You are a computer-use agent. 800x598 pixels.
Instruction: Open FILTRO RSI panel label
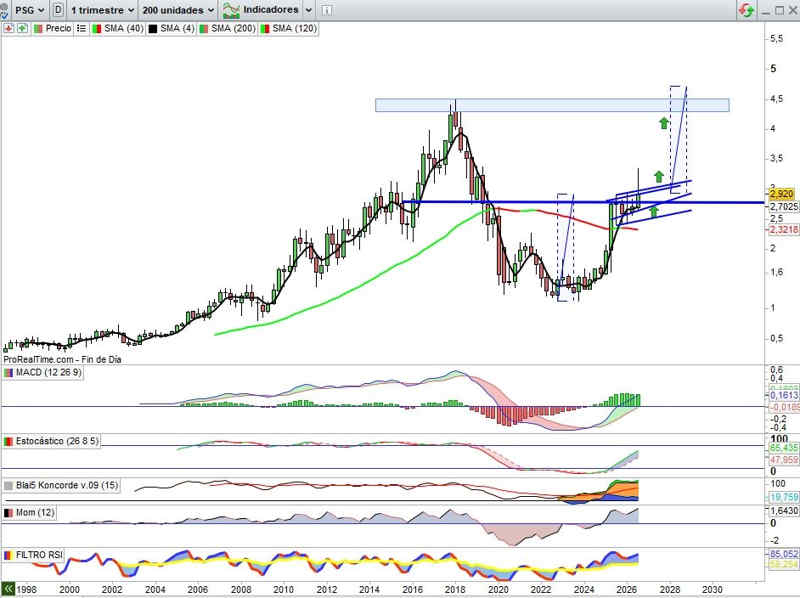point(39,555)
